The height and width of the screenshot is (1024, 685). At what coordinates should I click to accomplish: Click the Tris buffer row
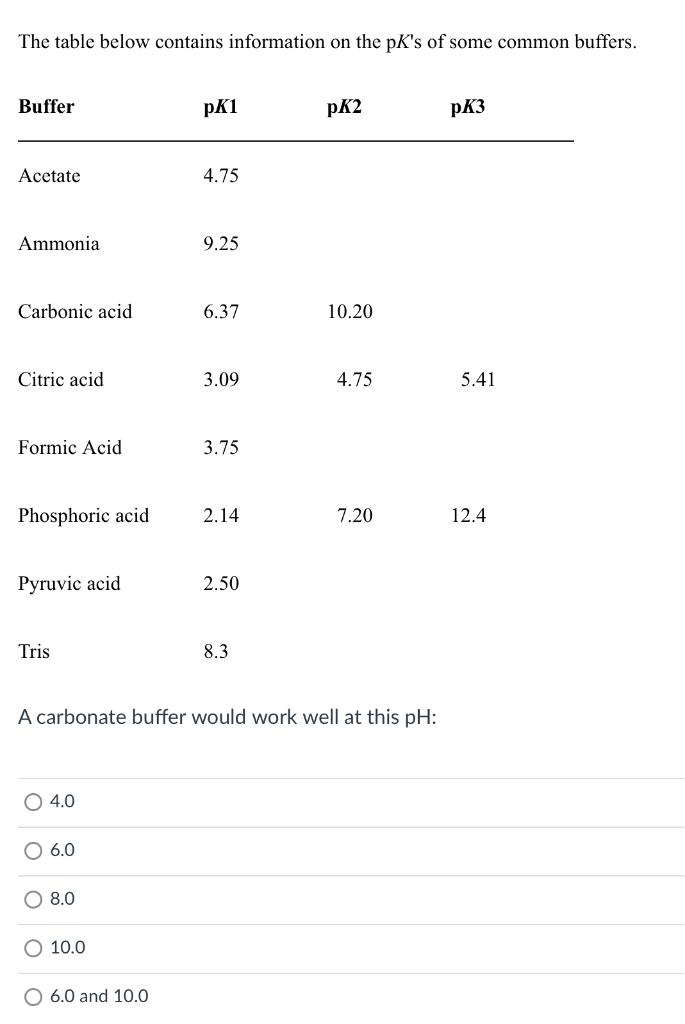[x=34, y=652]
